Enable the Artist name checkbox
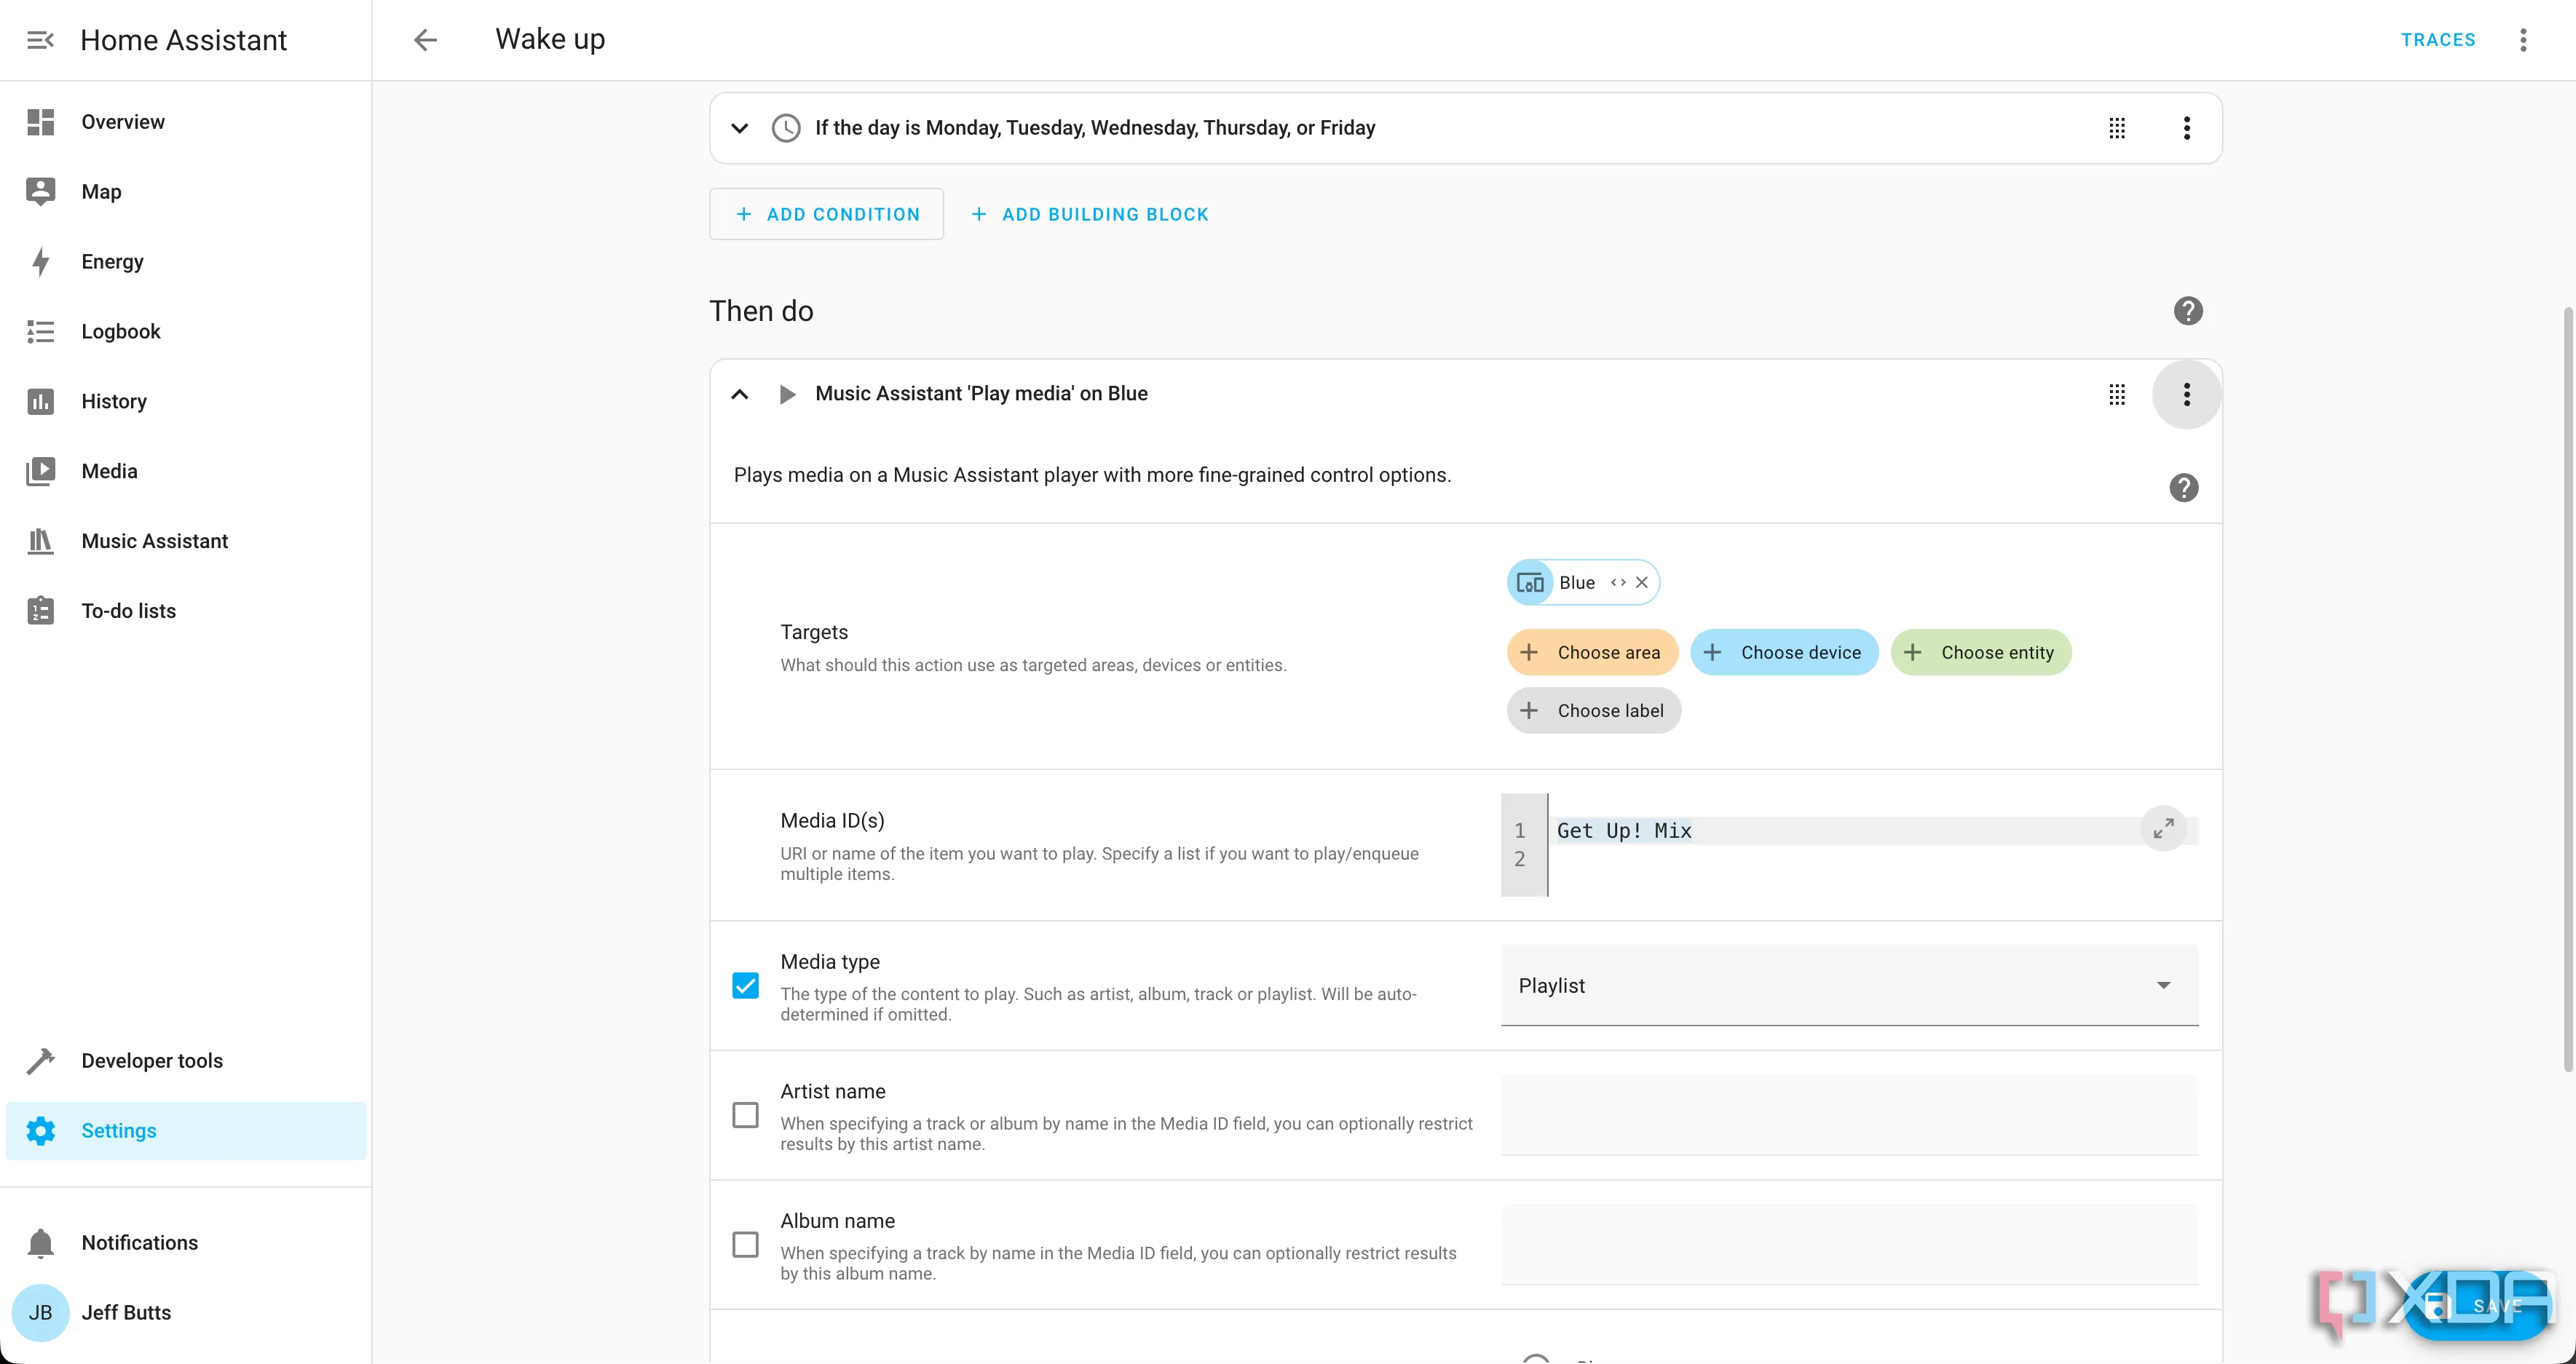This screenshot has width=2576, height=1364. pos(745,1115)
